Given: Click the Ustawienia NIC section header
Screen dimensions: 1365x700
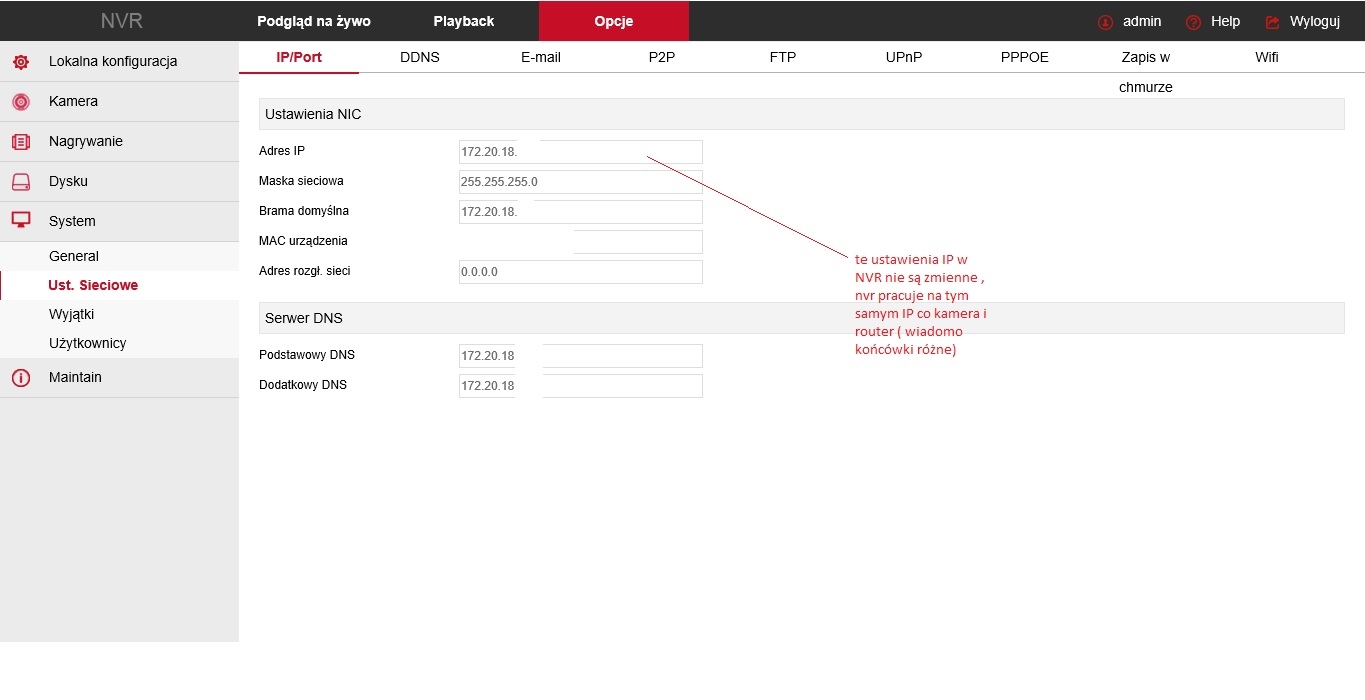Looking at the screenshot, I should click(x=801, y=114).
